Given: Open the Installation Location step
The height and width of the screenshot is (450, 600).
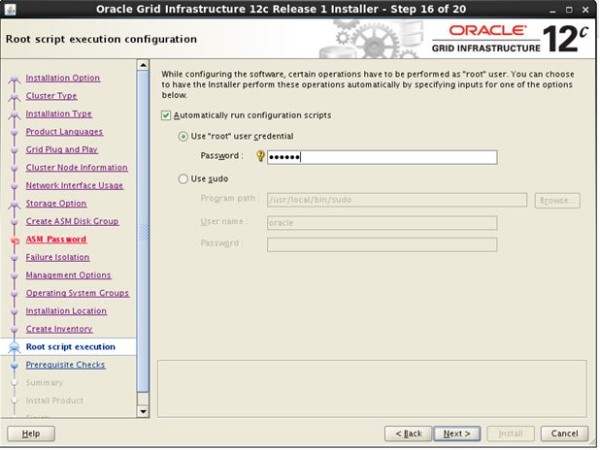Looking at the screenshot, I should [66, 311].
